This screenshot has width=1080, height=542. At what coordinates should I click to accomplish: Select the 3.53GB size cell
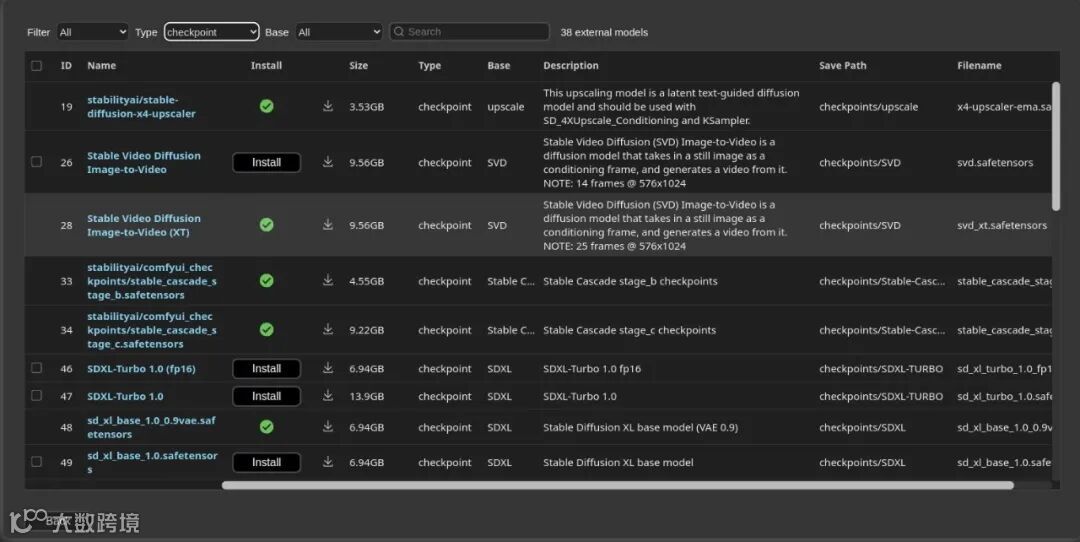coord(366,107)
